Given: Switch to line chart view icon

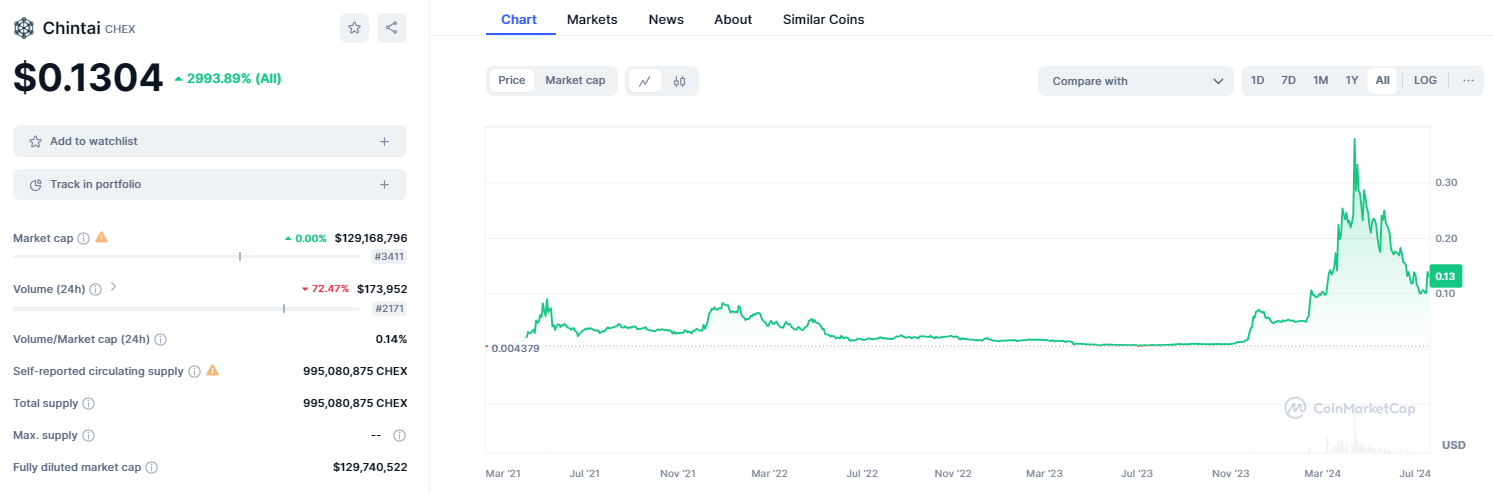Looking at the screenshot, I should coord(645,81).
